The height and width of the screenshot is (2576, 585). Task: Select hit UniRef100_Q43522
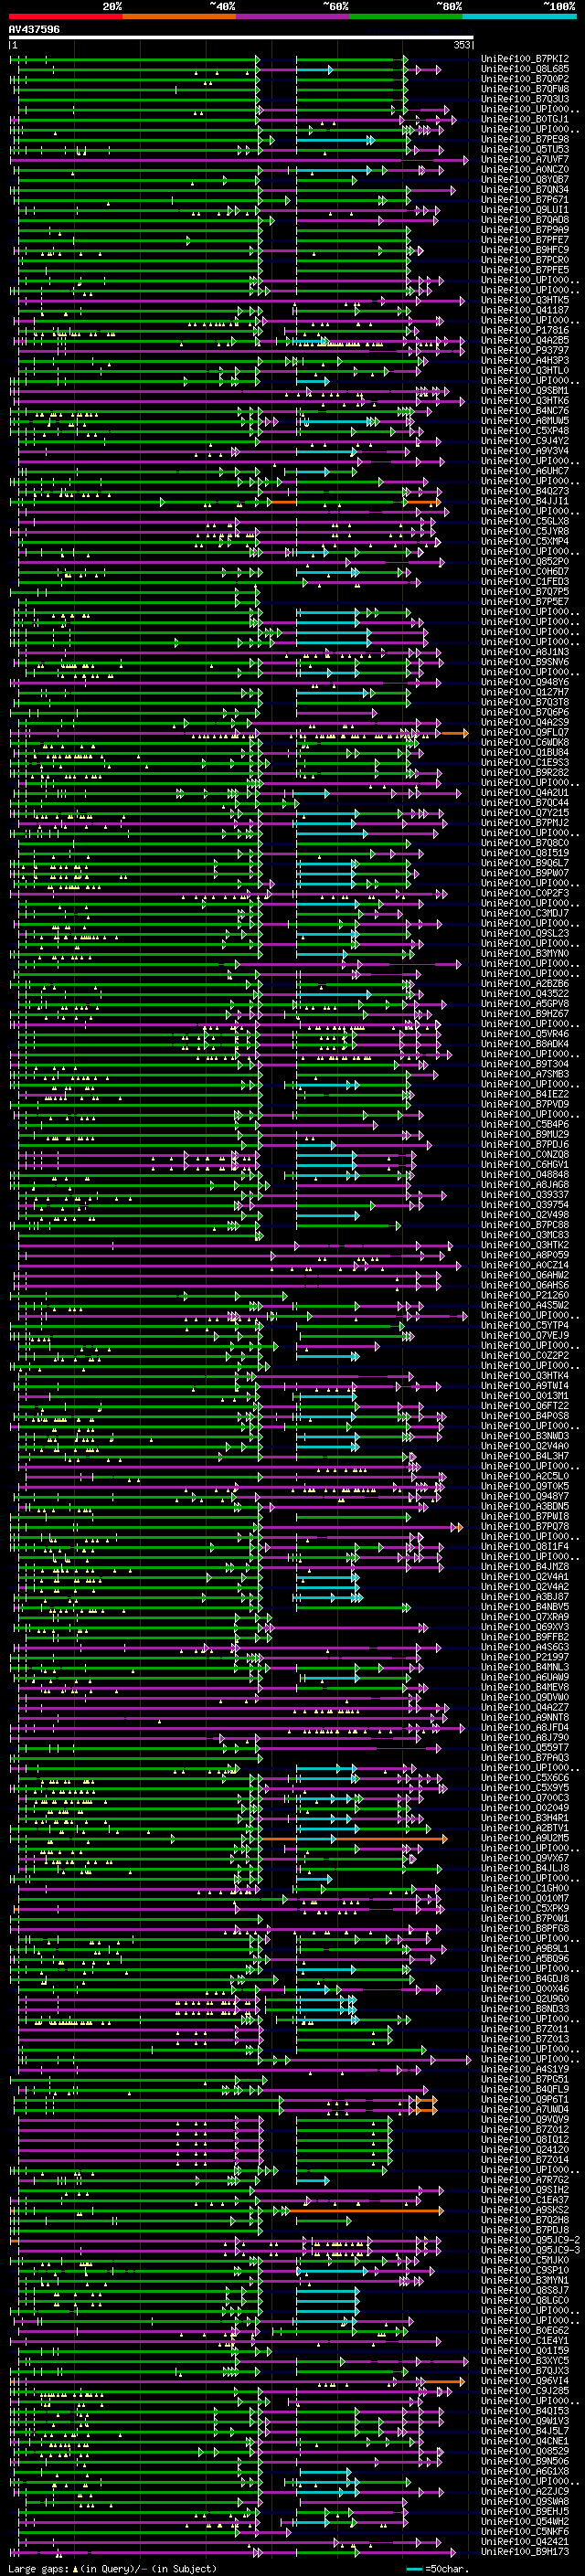(525, 993)
